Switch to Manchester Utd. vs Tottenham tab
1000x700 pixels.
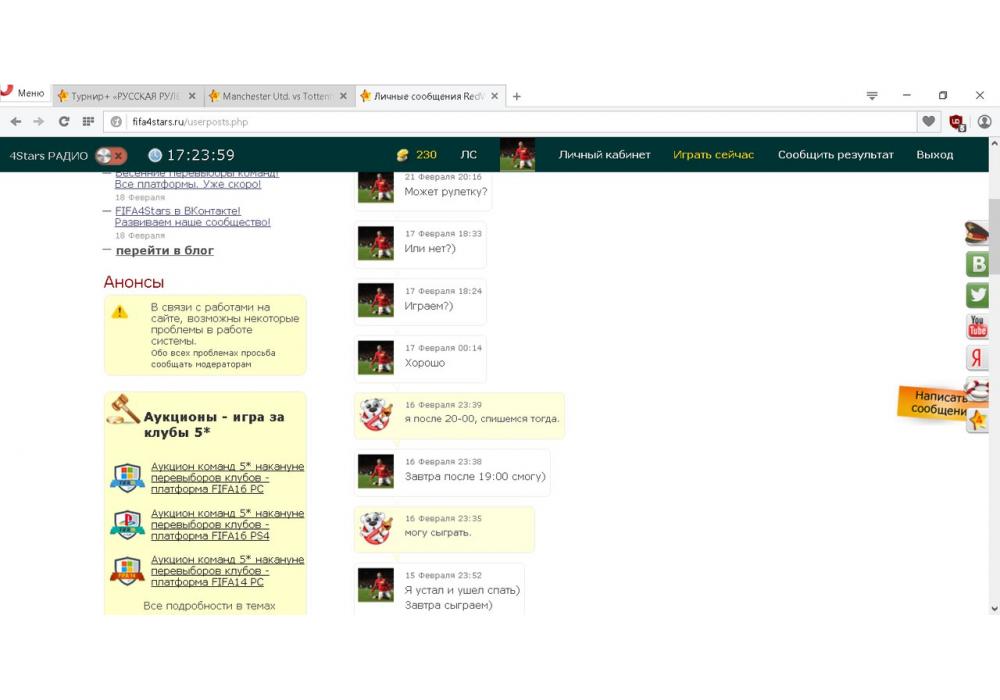click(278, 96)
